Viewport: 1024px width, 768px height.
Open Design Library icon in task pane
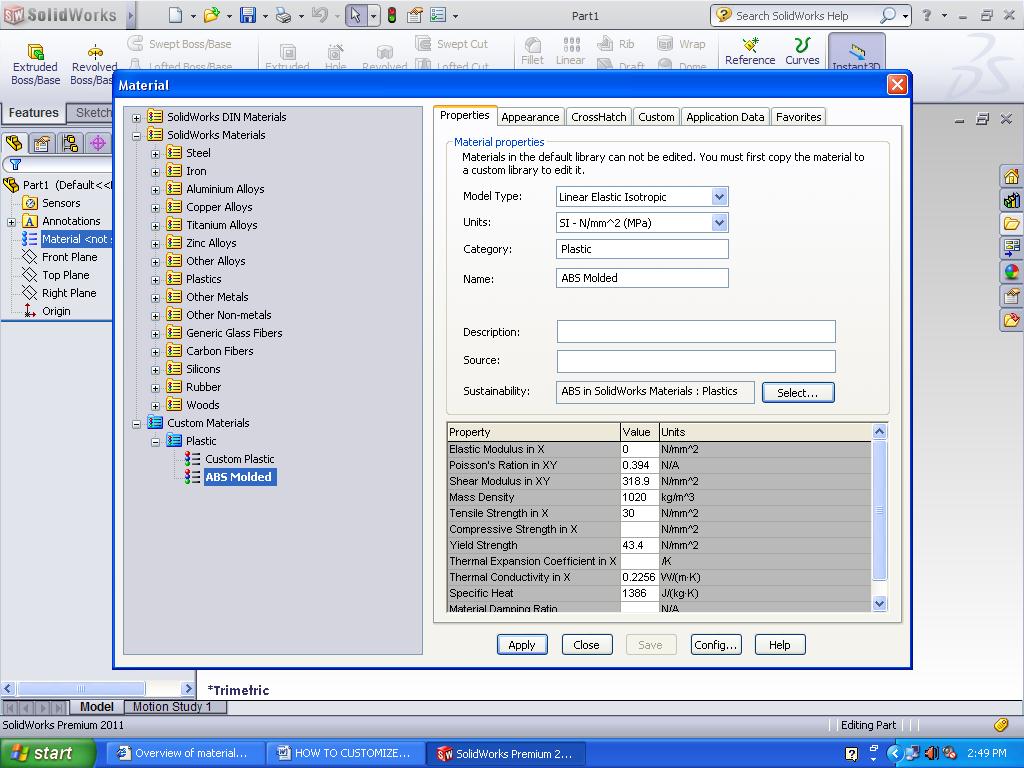coord(1011,200)
